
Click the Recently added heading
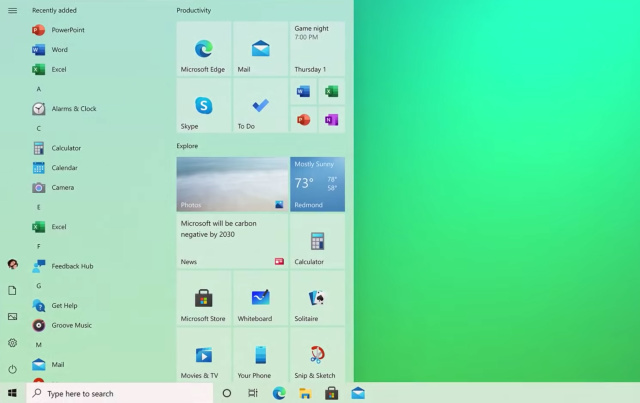(x=54, y=11)
